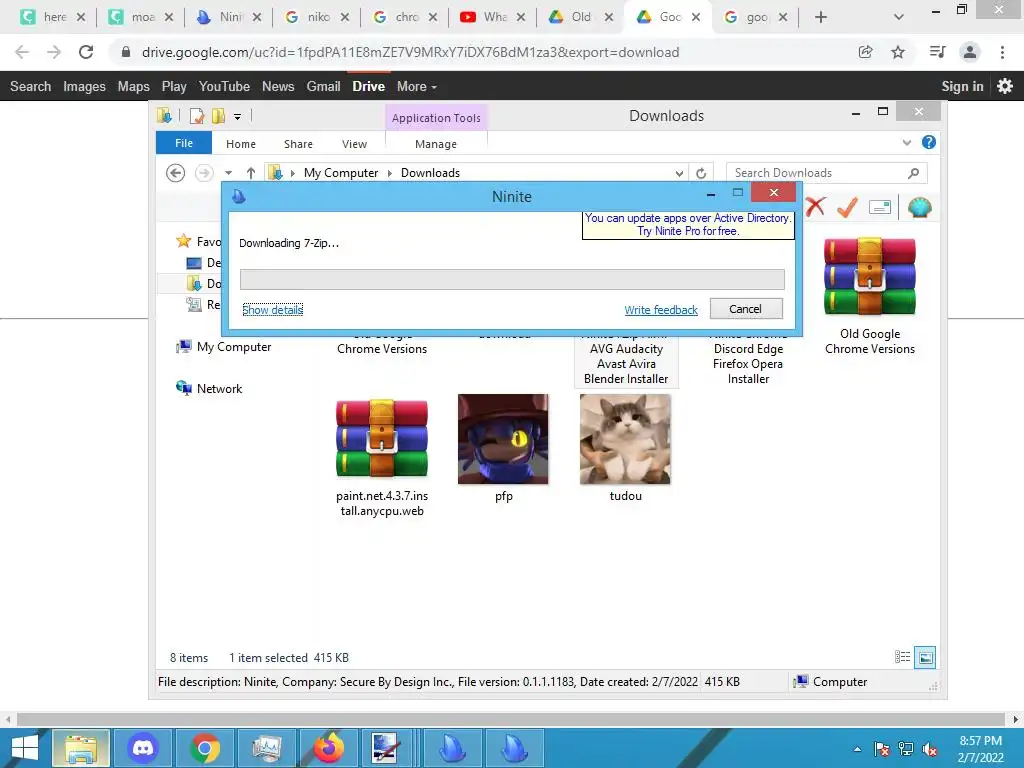Expand the Explorer ribbon chevron
Viewport: 1024px width, 768px height.
click(x=906, y=142)
